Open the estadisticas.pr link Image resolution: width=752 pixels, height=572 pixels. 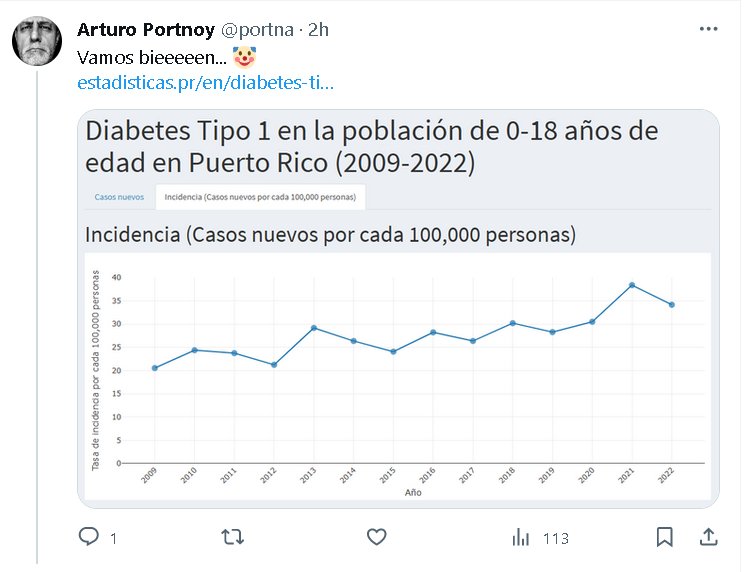pyautogui.click(x=205, y=82)
